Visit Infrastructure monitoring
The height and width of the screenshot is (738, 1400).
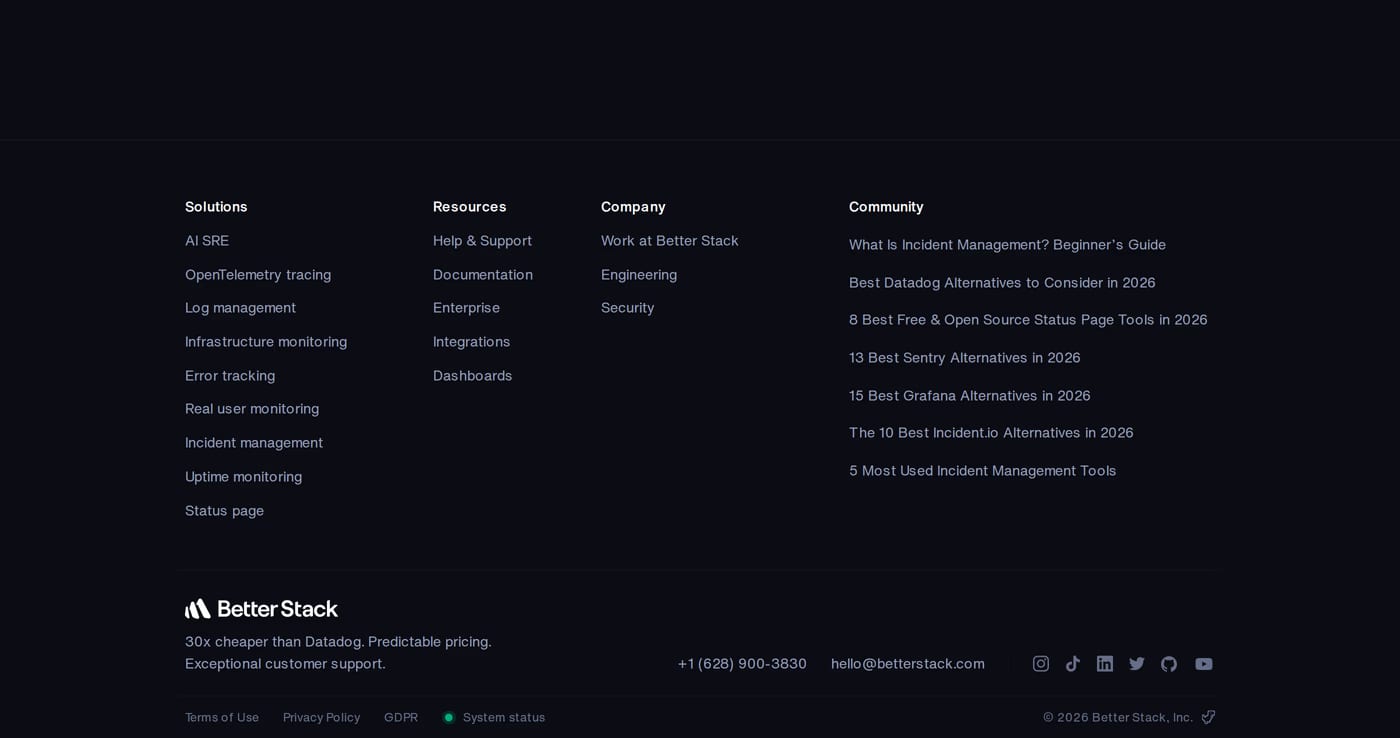(x=266, y=342)
